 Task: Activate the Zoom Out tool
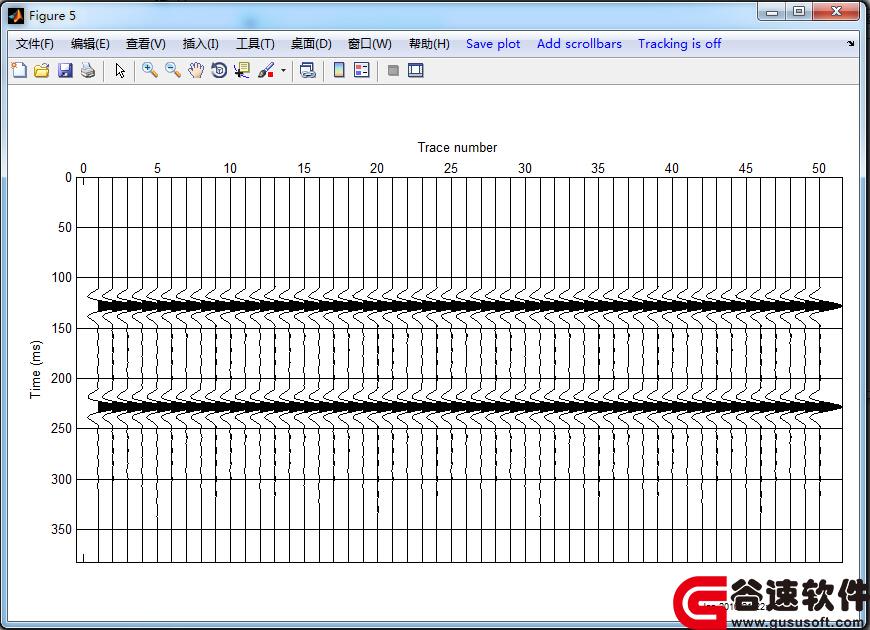point(173,70)
